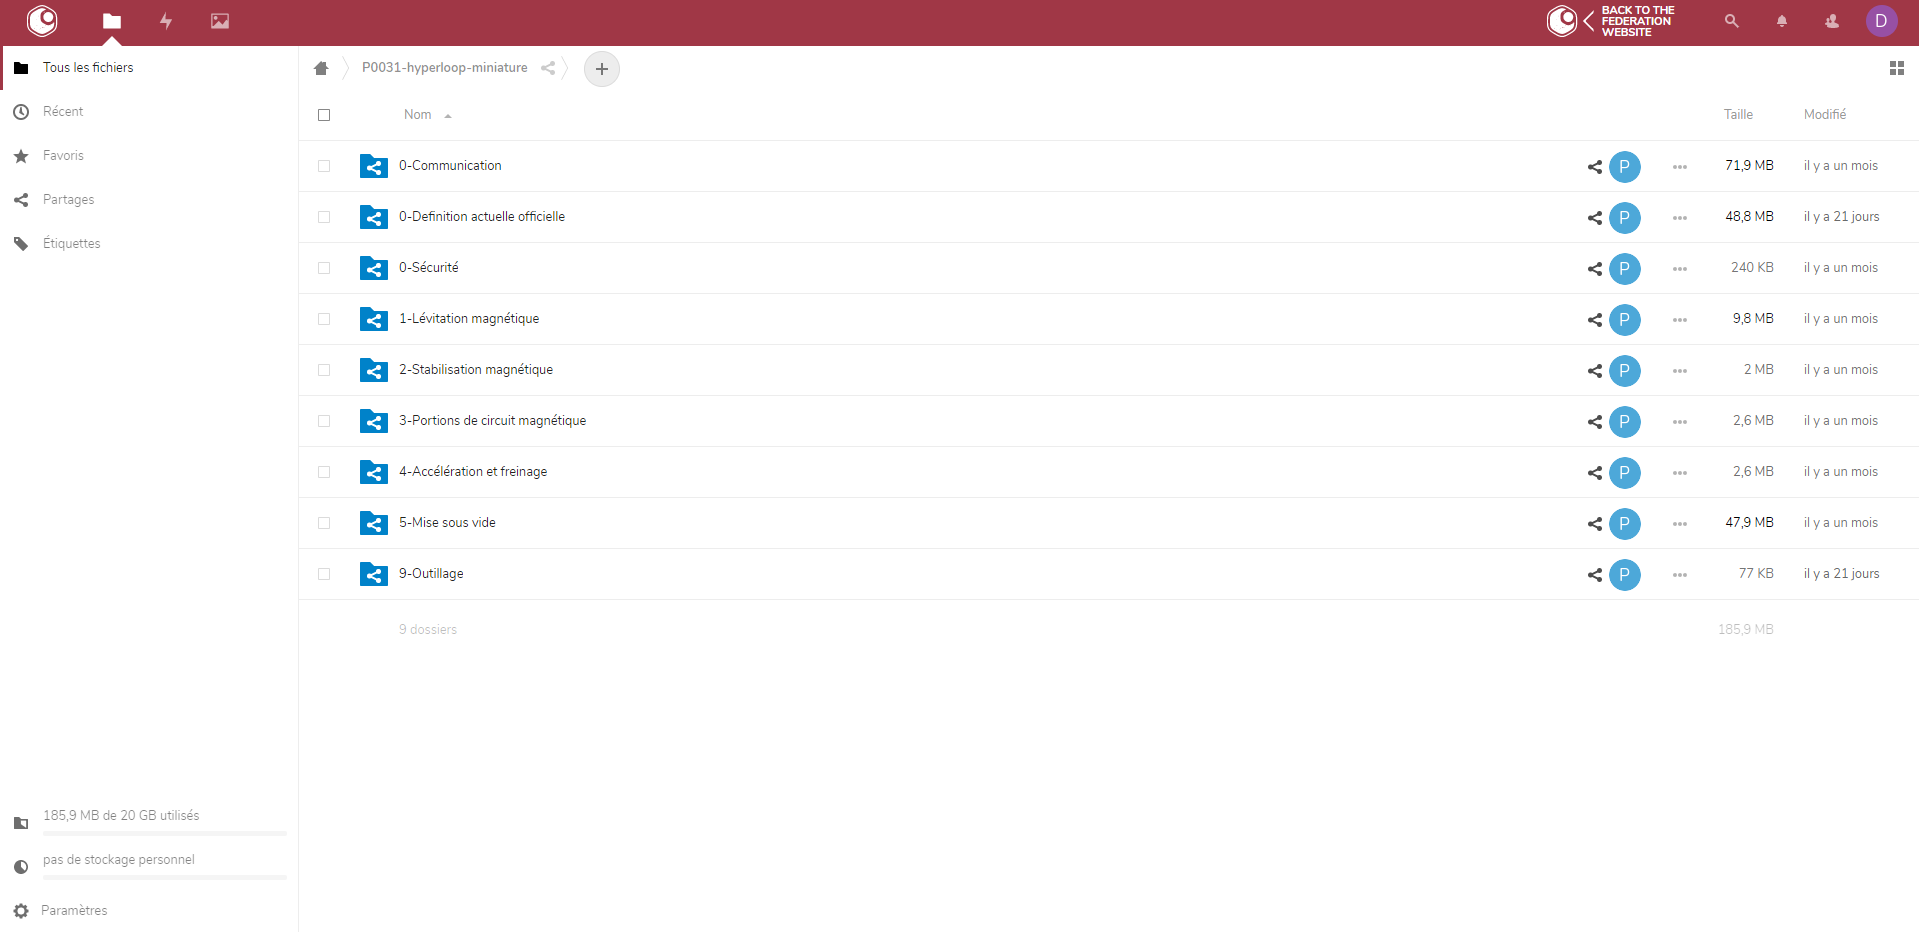Open the Gallery app icon
Image resolution: width=1919 pixels, height=932 pixels.
(220, 21)
